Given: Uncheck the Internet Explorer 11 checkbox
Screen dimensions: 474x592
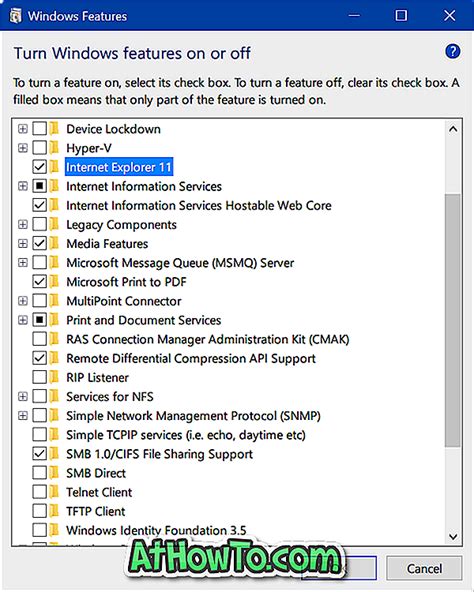Looking at the screenshot, I should click(x=40, y=167).
